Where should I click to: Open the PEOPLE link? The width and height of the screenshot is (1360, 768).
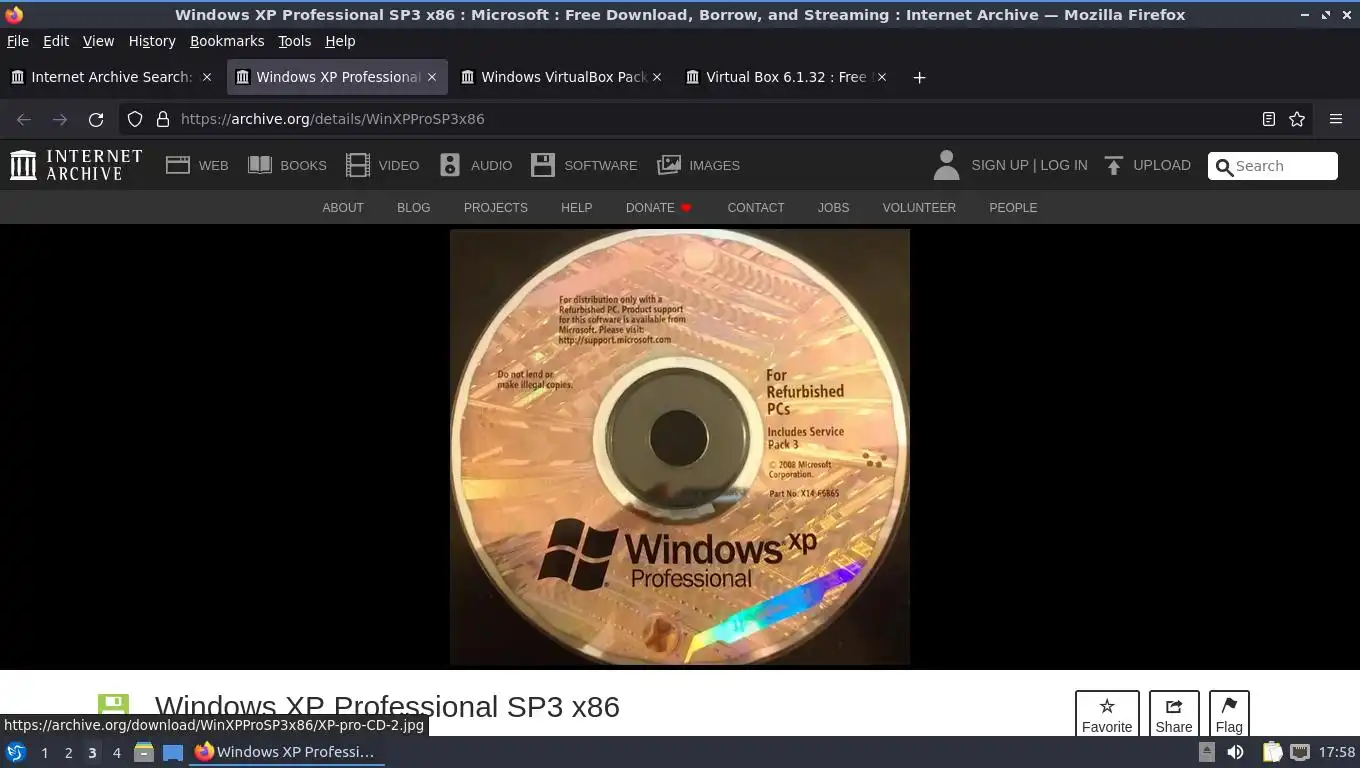(1013, 207)
